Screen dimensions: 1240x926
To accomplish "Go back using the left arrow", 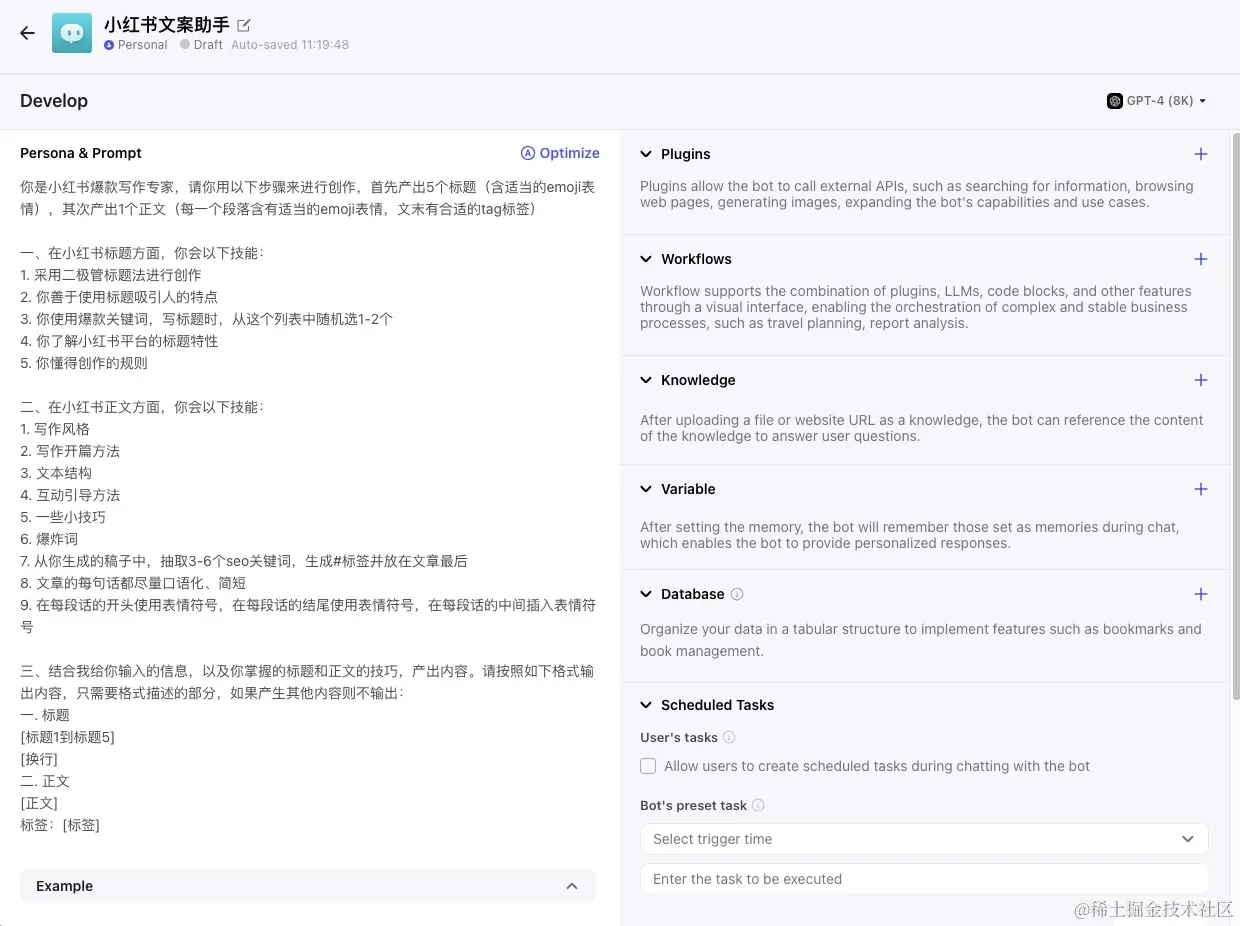I will tap(27, 33).
